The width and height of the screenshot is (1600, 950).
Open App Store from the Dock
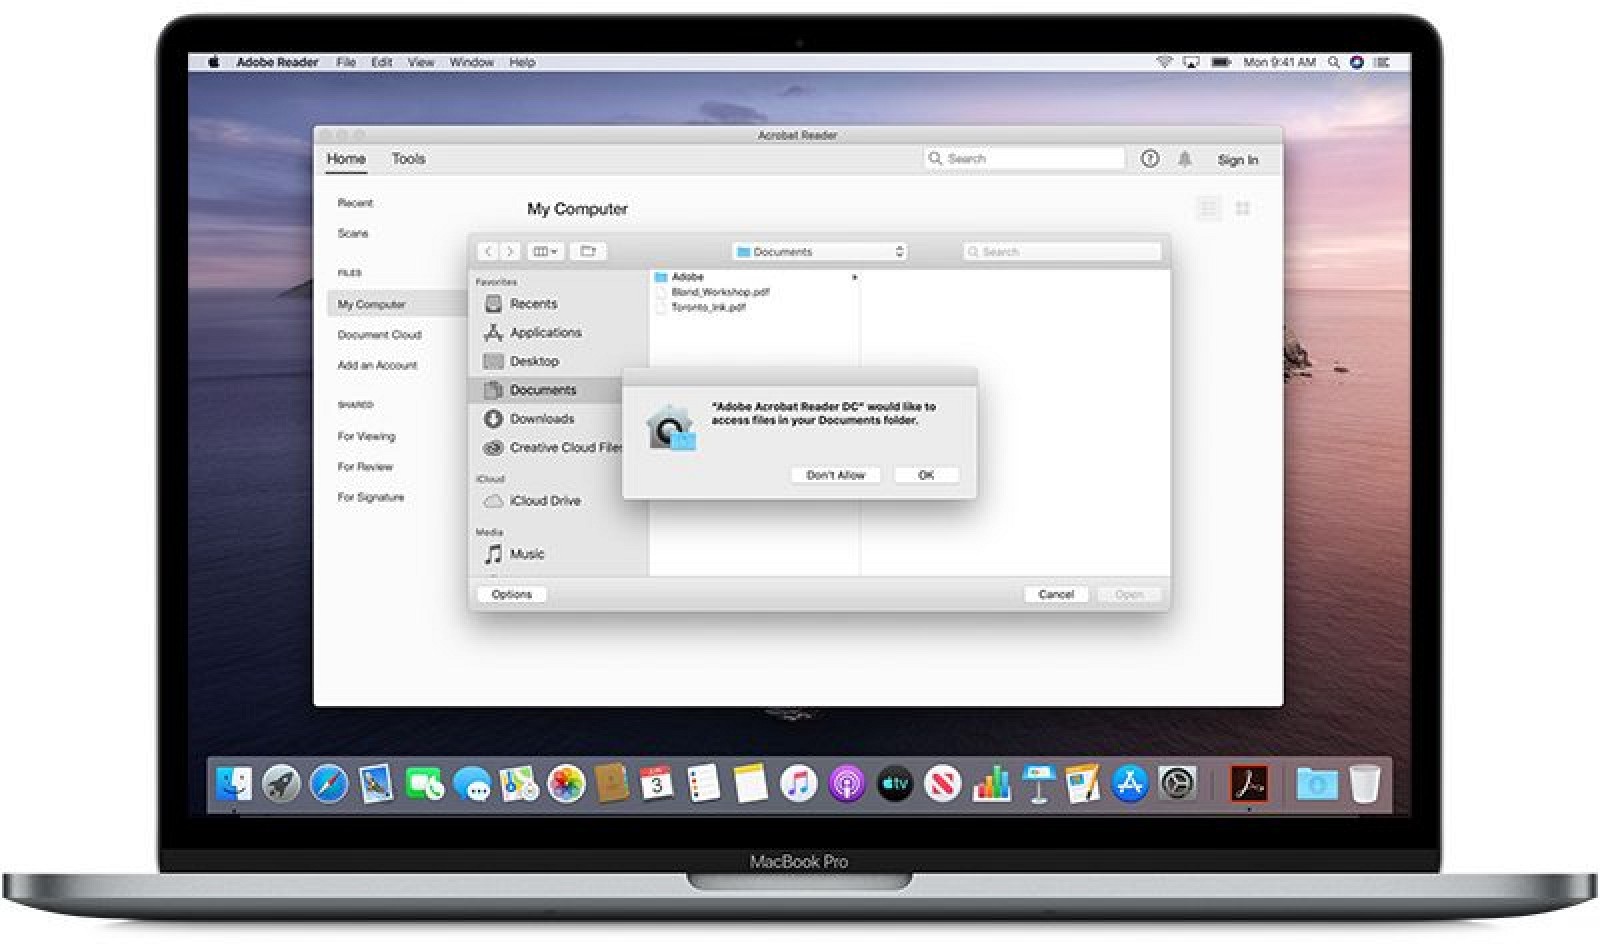coord(1129,784)
